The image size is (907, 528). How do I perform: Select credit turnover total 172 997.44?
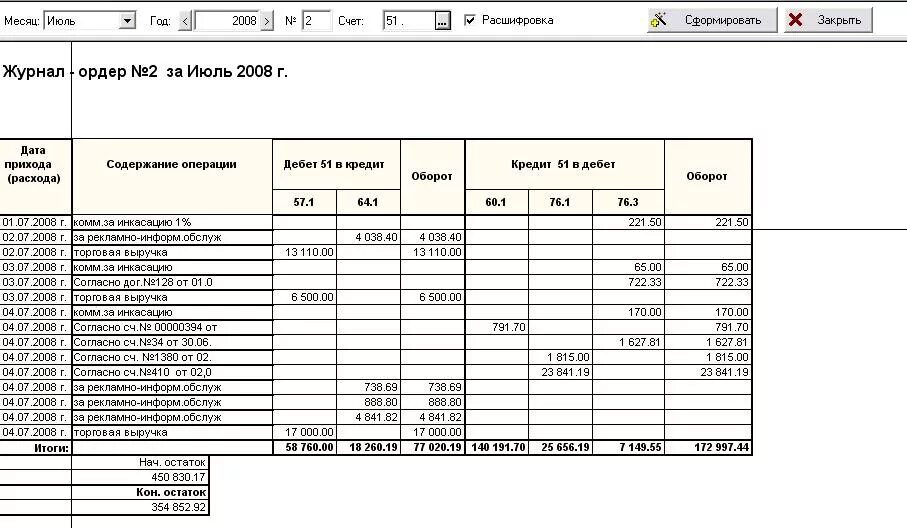[x=708, y=448]
